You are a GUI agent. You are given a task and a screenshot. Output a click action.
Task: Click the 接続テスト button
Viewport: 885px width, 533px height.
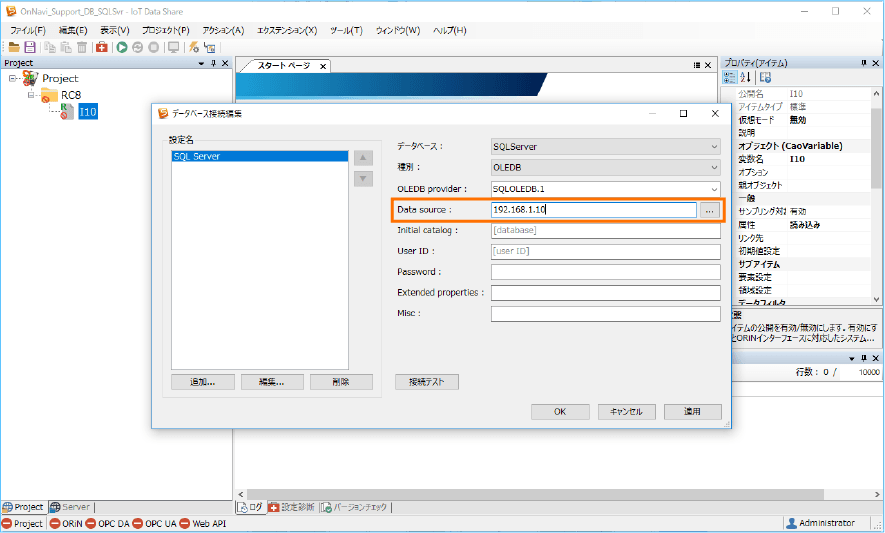[426, 382]
